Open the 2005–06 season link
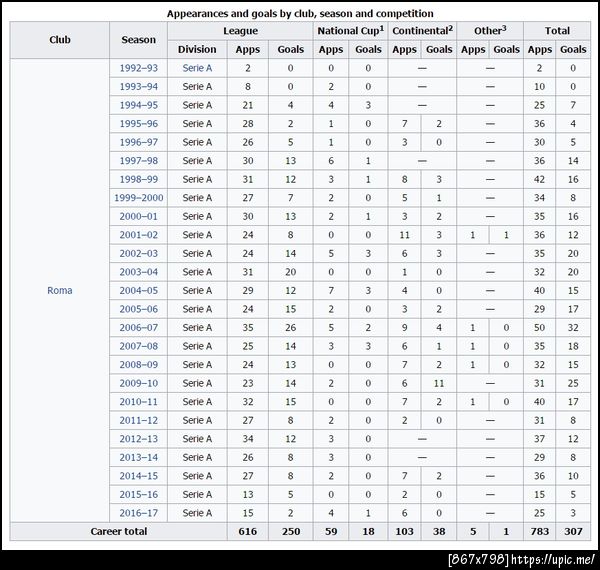 (x=139, y=309)
